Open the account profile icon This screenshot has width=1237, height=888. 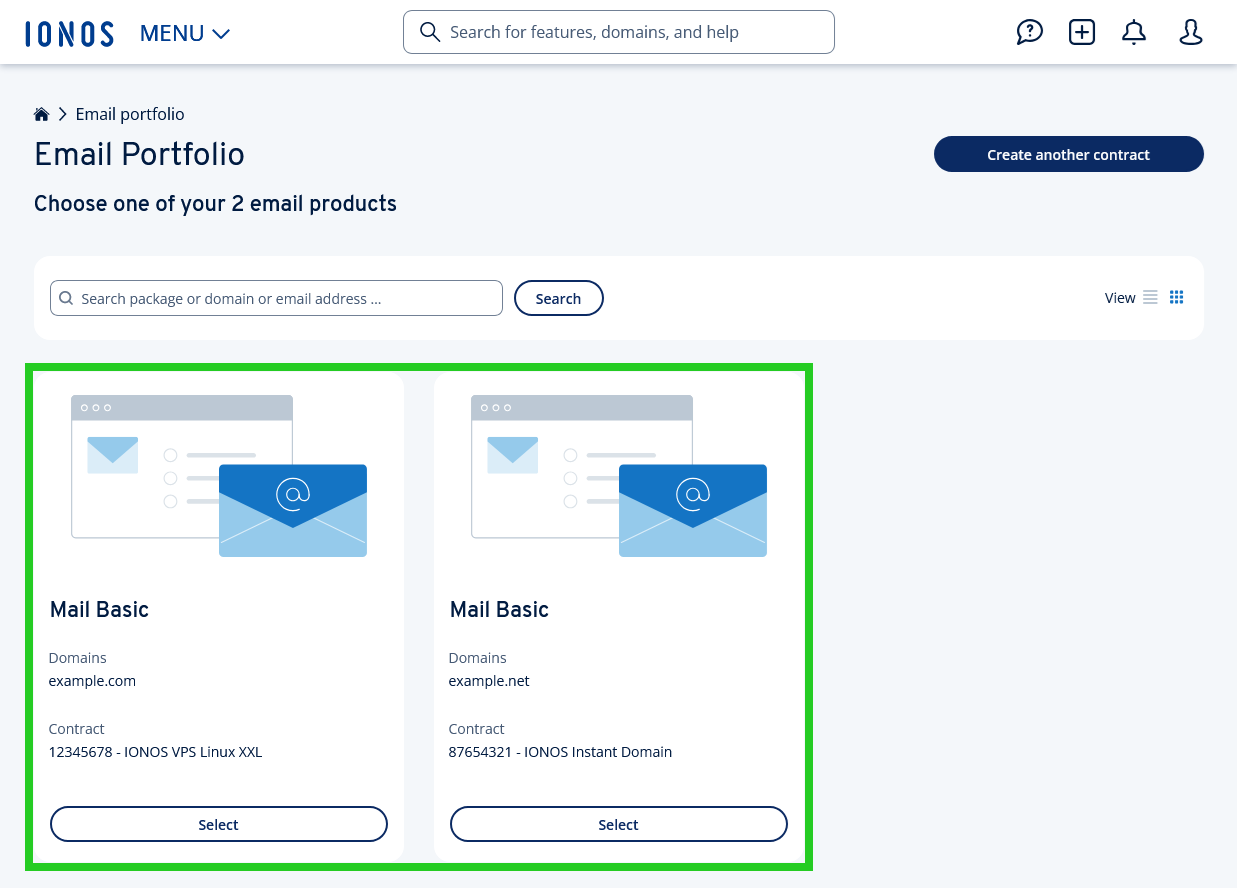(1190, 32)
